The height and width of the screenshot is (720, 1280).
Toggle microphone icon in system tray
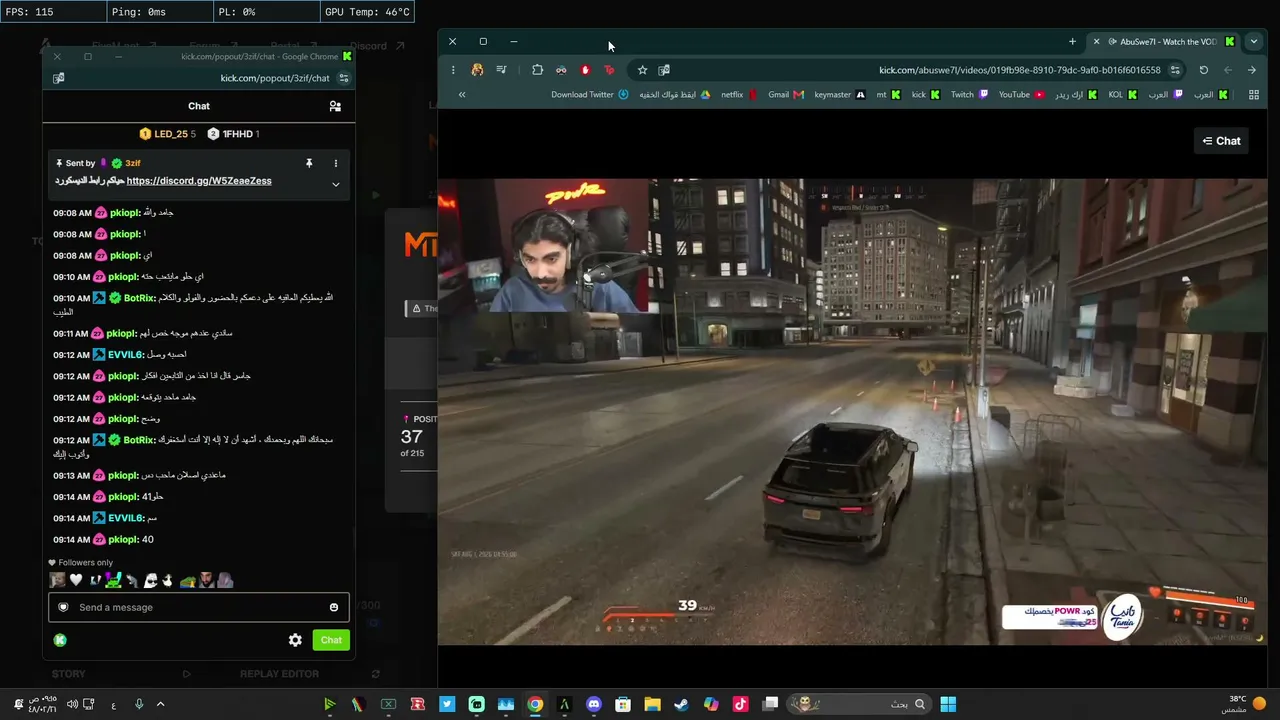pos(139,704)
